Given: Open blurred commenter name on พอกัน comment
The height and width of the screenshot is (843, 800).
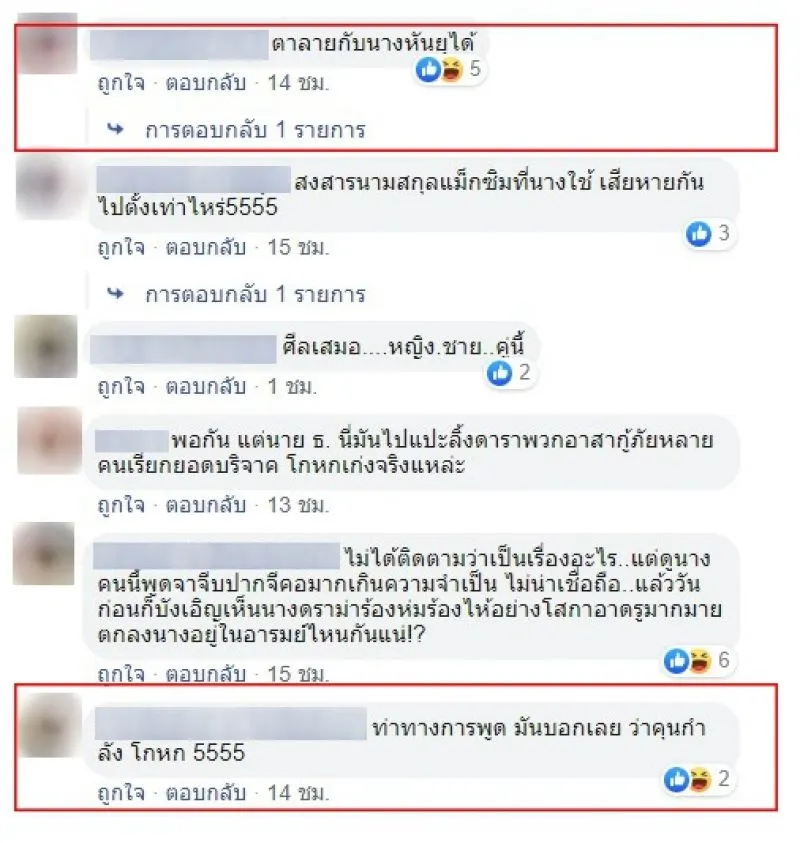Looking at the screenshot, I should pos(132,441).
